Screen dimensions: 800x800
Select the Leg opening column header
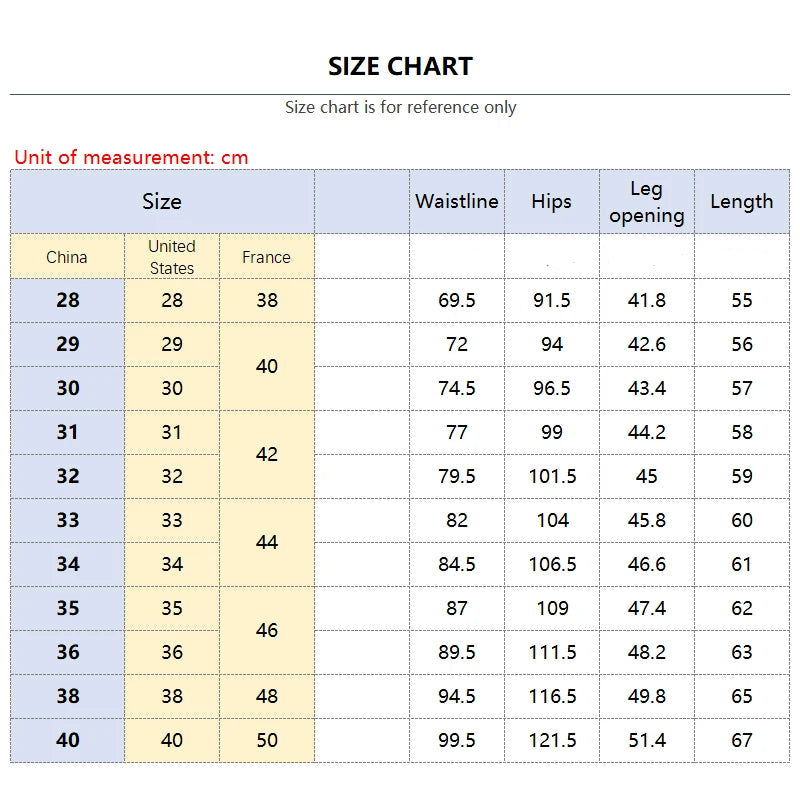coord(647,202)
